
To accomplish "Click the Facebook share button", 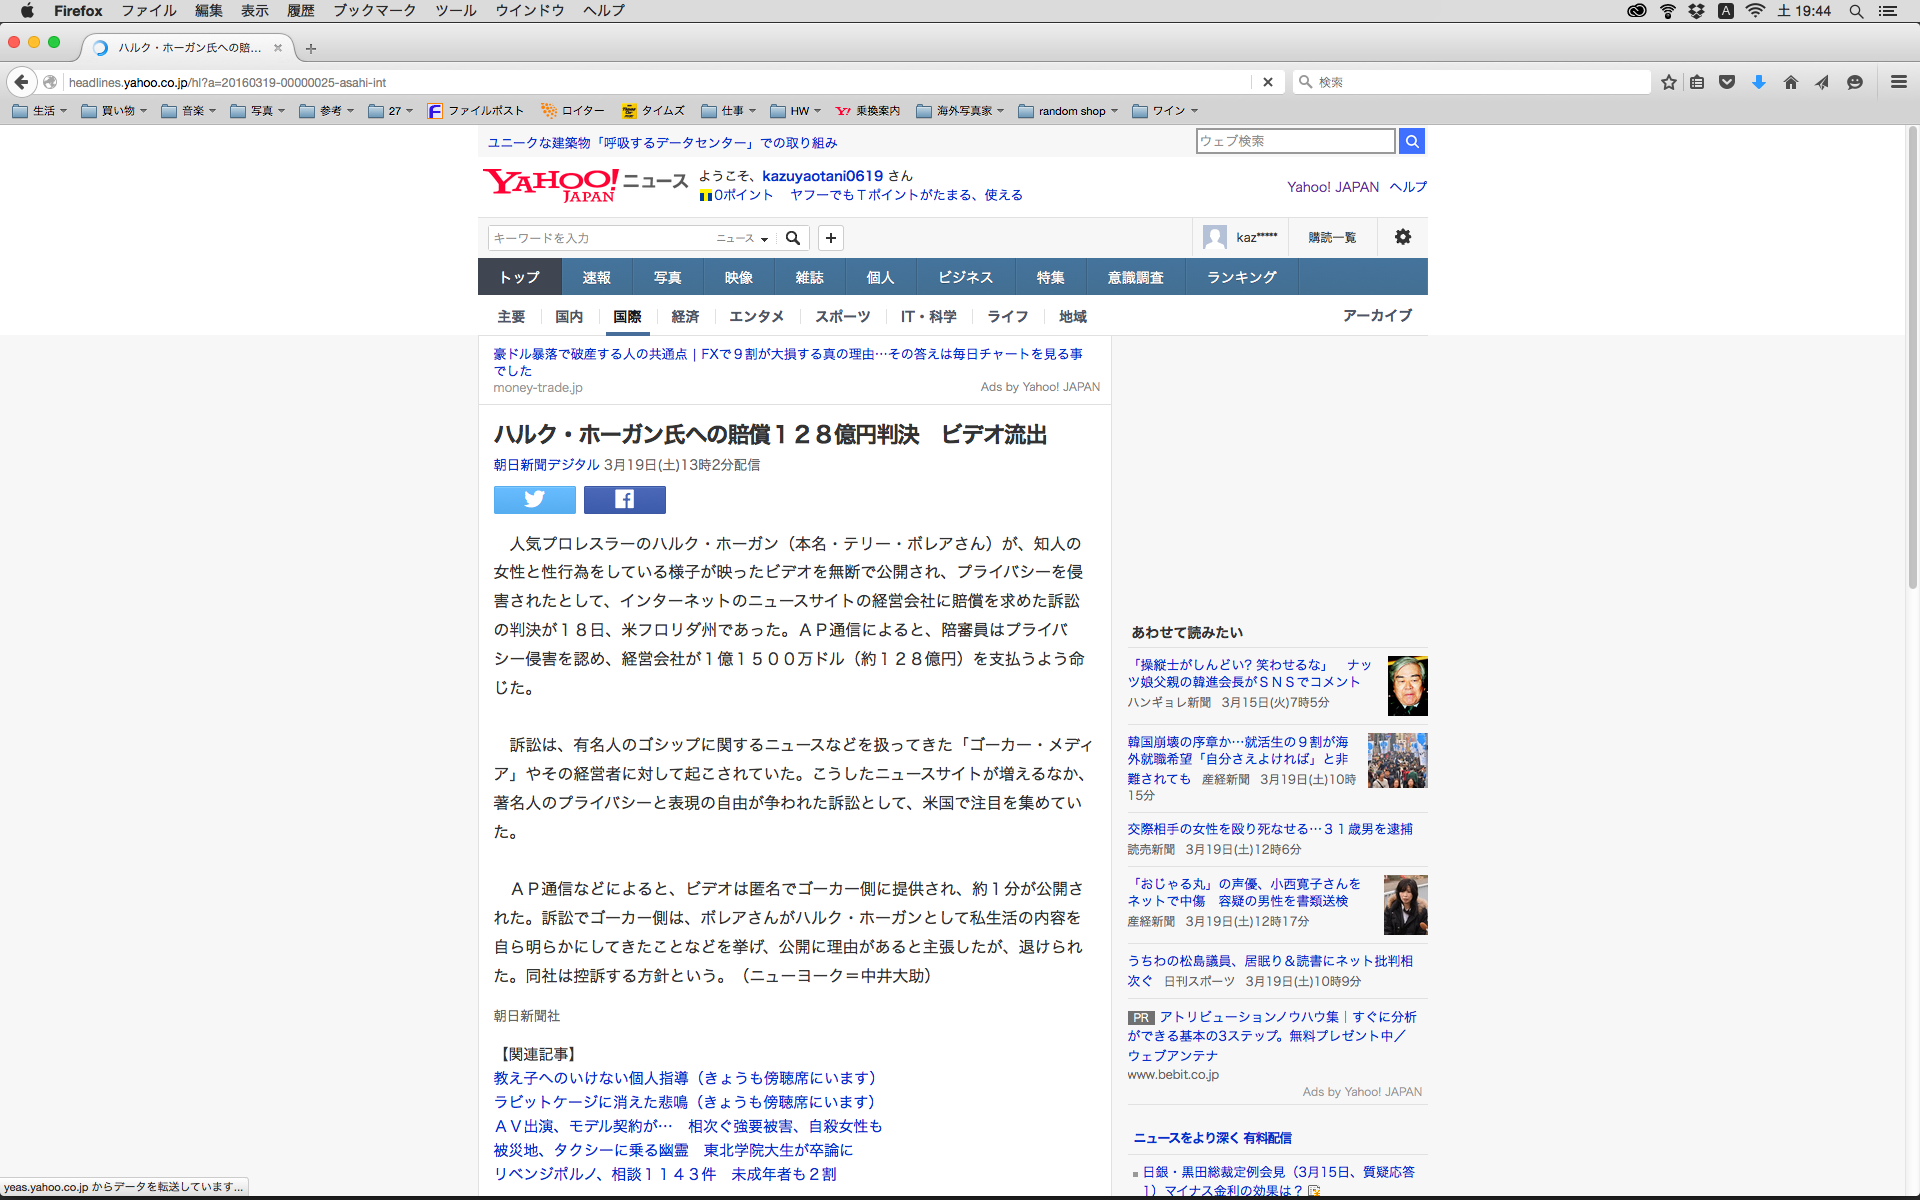I will click(x=624, y=499).
